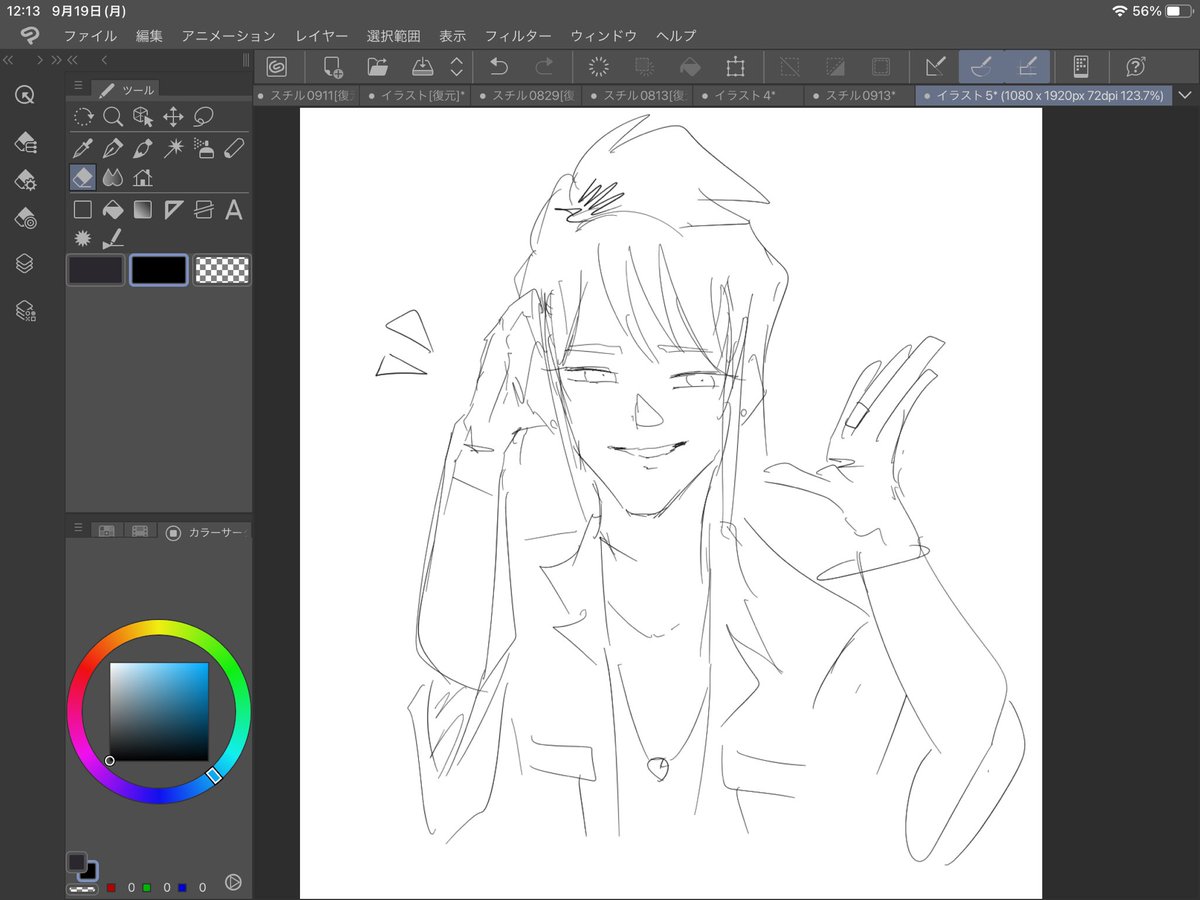This screenshot has width=1200, height=900.
Task: Open the ウィンドウ menu
Action: tap(603, 35)
